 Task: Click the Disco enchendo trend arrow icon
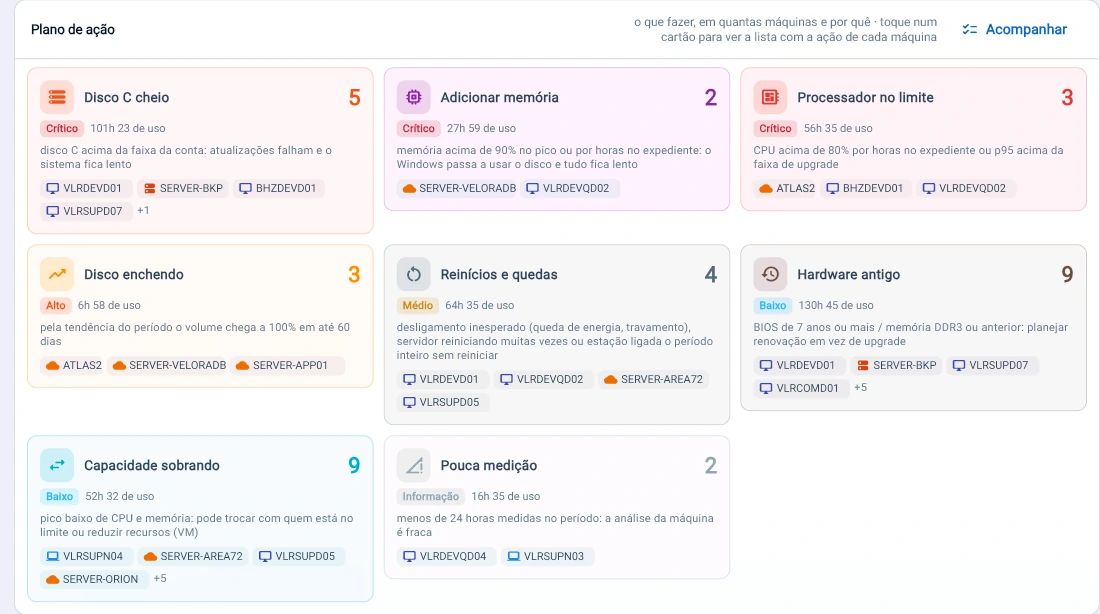pos(57,274)
